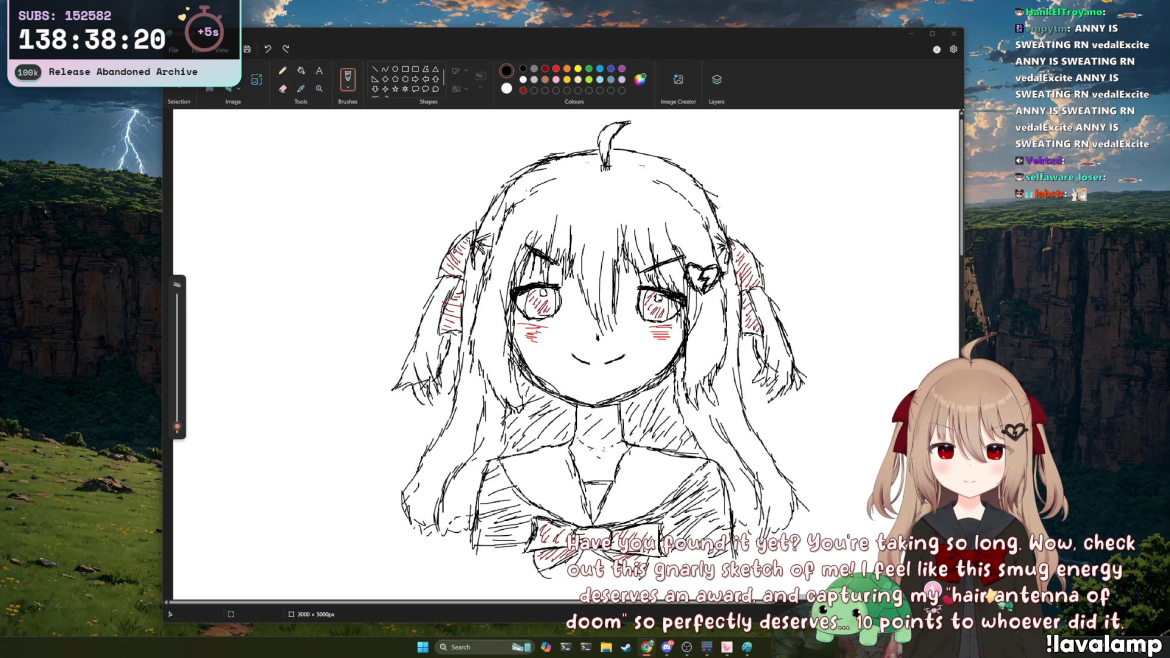Viewport: 1170px width, 658px height.
Task: Click the Windows Start button
Action: (x=423, y=647)
